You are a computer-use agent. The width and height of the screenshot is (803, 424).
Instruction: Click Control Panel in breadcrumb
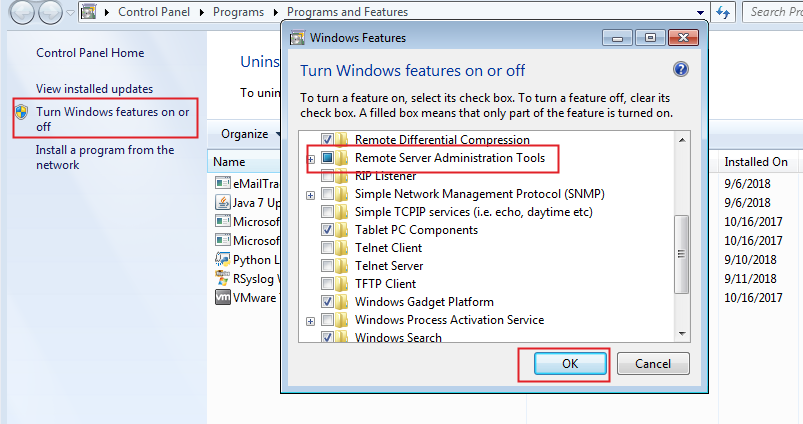[154, 12]
